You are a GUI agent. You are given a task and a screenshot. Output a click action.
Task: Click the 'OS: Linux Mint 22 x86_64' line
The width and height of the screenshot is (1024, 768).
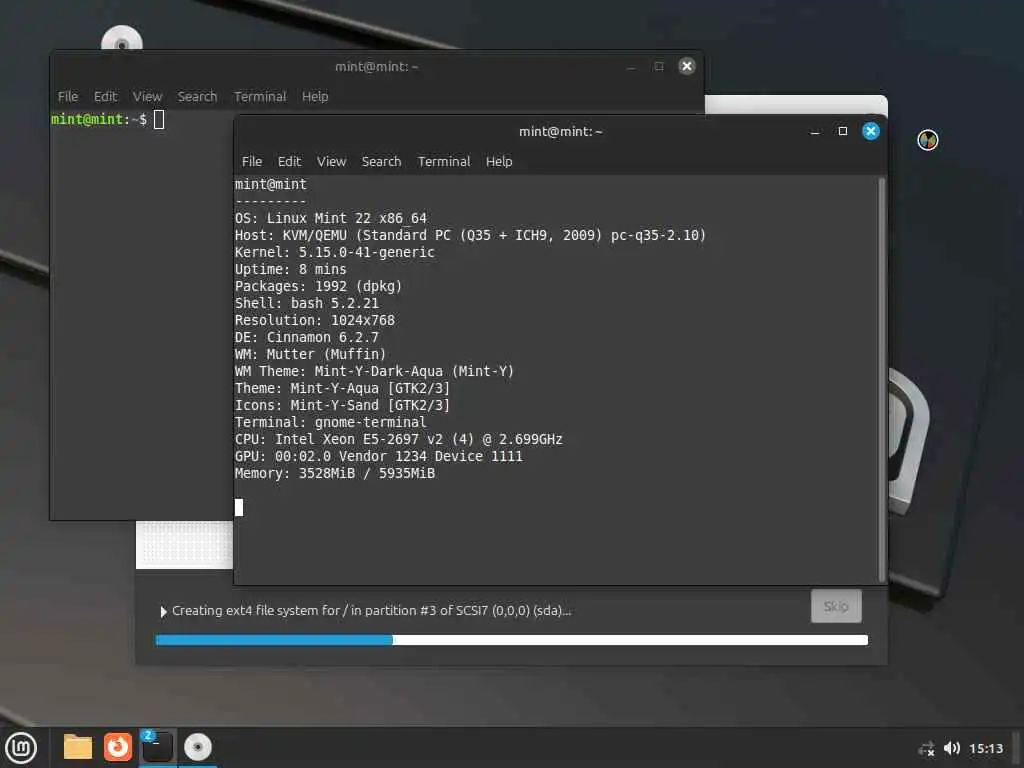pyautogui.click(x=330, y=218)
